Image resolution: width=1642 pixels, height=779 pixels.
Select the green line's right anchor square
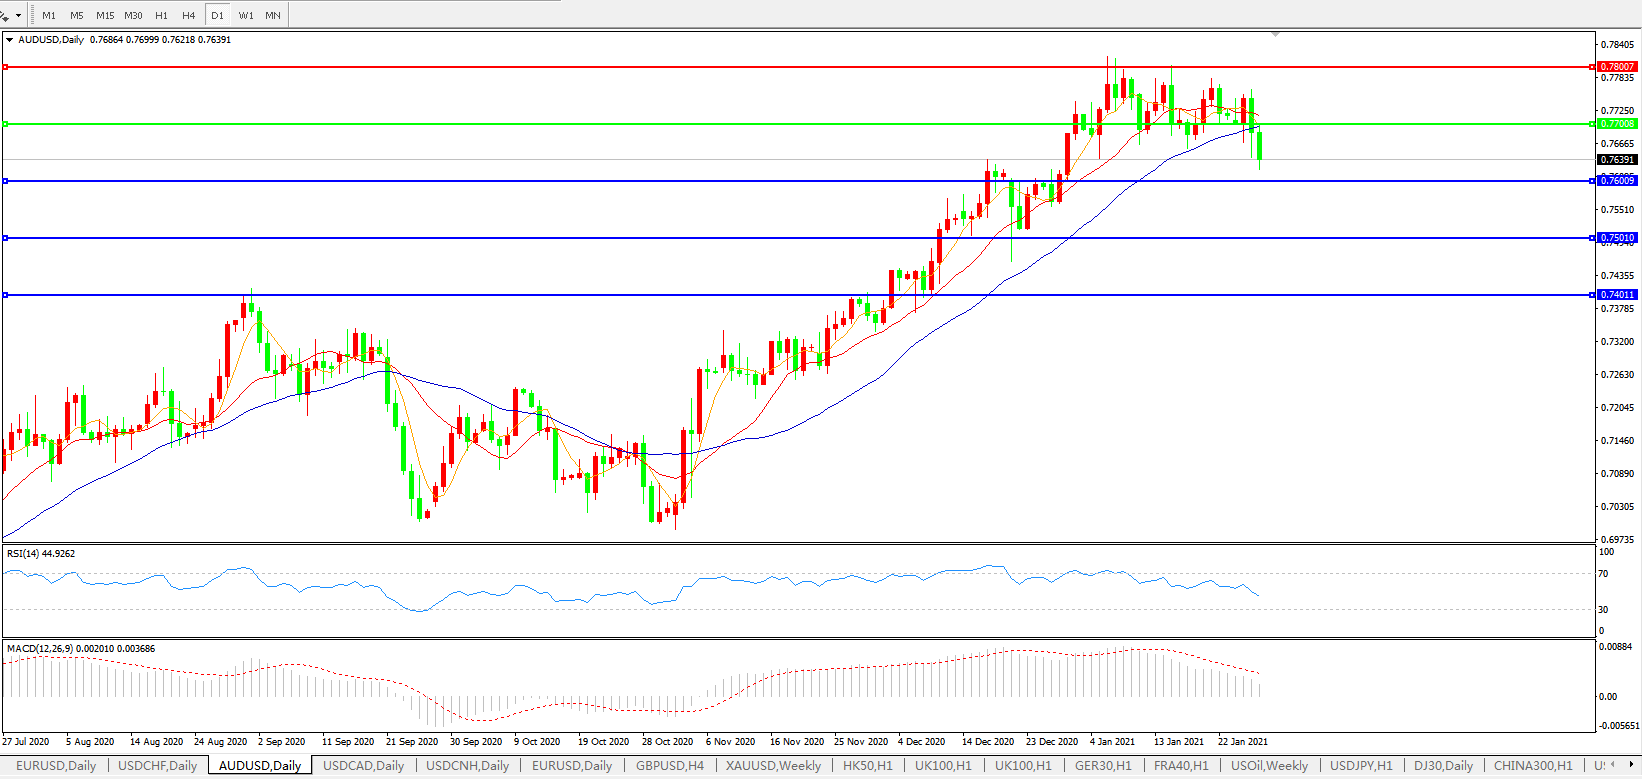coord(1592,124)
